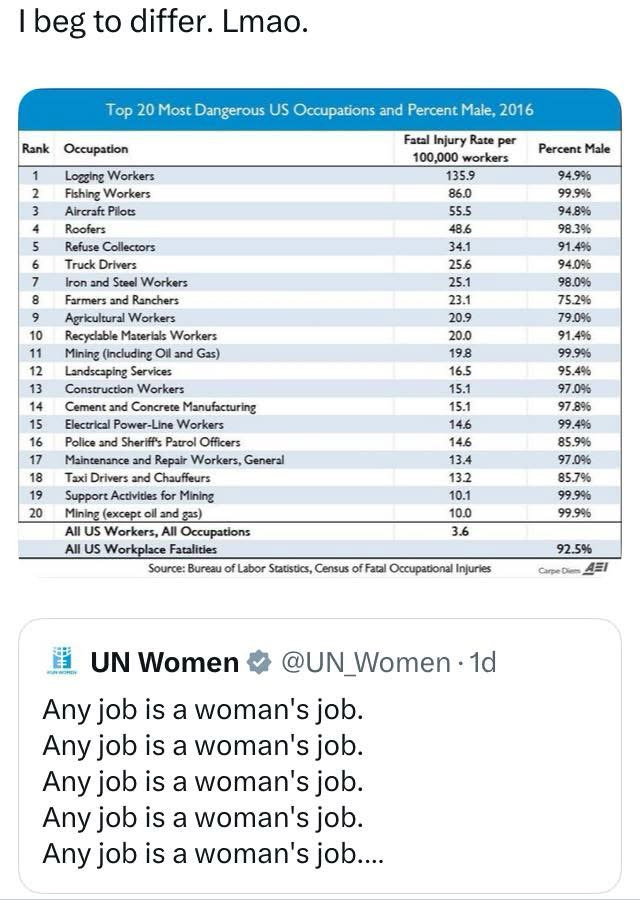Click the blue verified badge

click(x=258, y=662)
